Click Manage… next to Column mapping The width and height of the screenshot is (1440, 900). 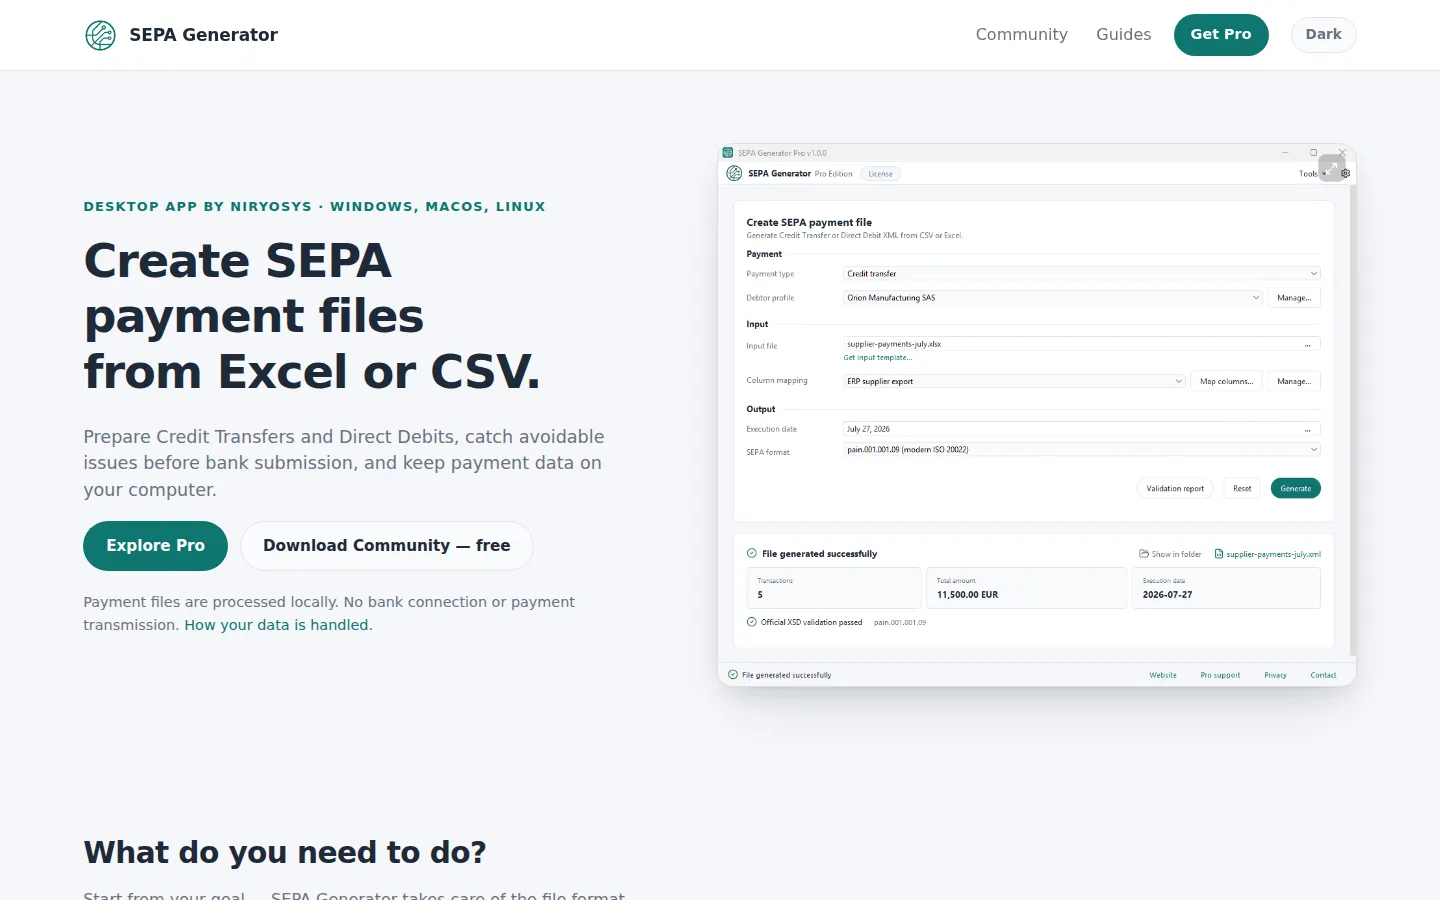(1294, 381)
